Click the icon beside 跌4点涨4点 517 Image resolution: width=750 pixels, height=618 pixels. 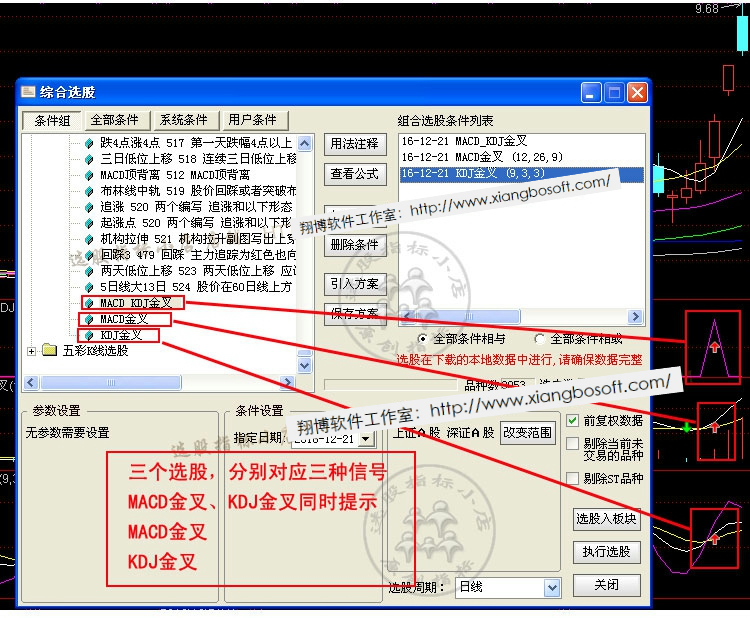tap(89, 143)
